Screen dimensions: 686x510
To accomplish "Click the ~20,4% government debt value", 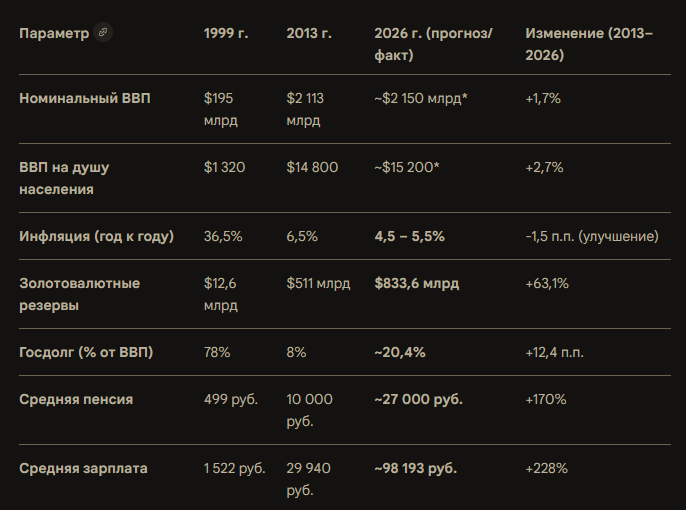I will [x=400, y=352].
